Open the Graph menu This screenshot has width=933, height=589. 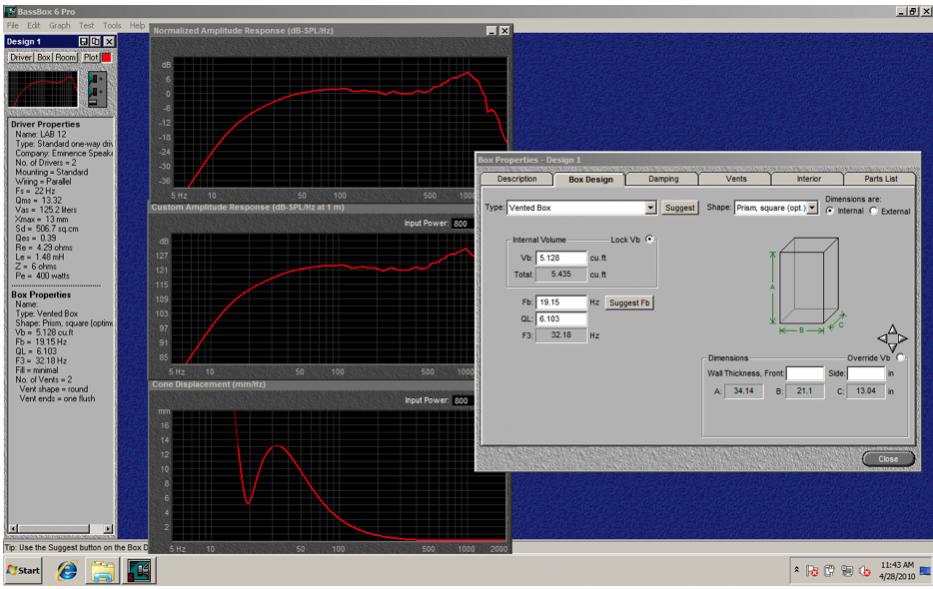point(60,26)
